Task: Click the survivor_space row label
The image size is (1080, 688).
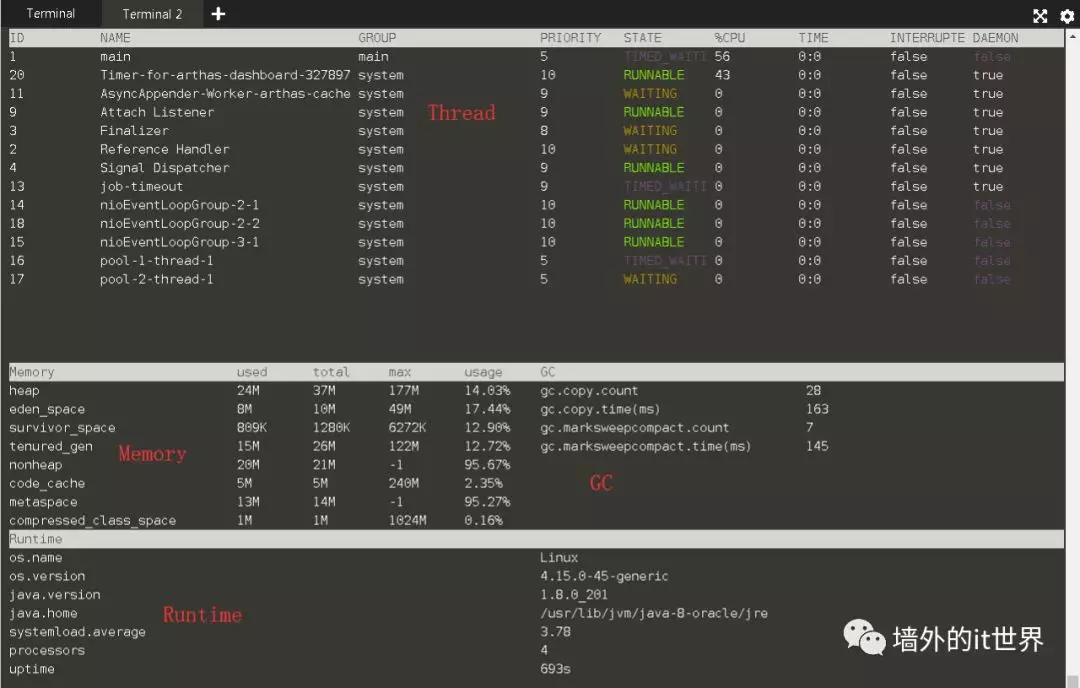Action: [62, 428]
